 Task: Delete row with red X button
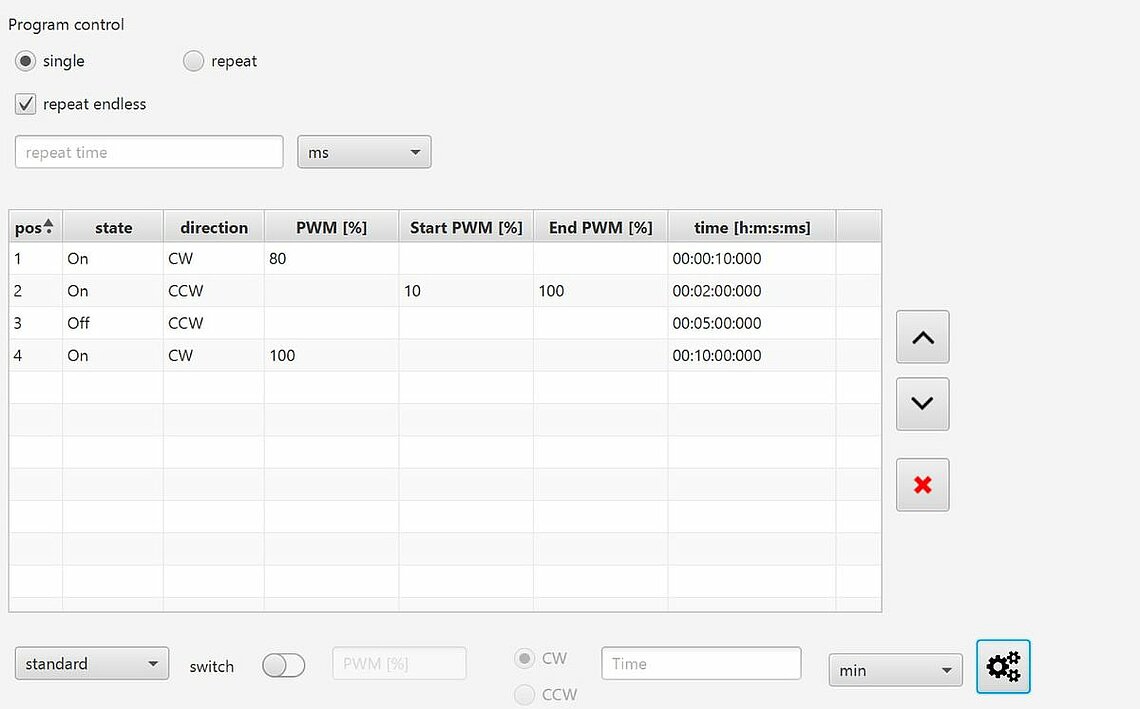(x=922, y=485)
